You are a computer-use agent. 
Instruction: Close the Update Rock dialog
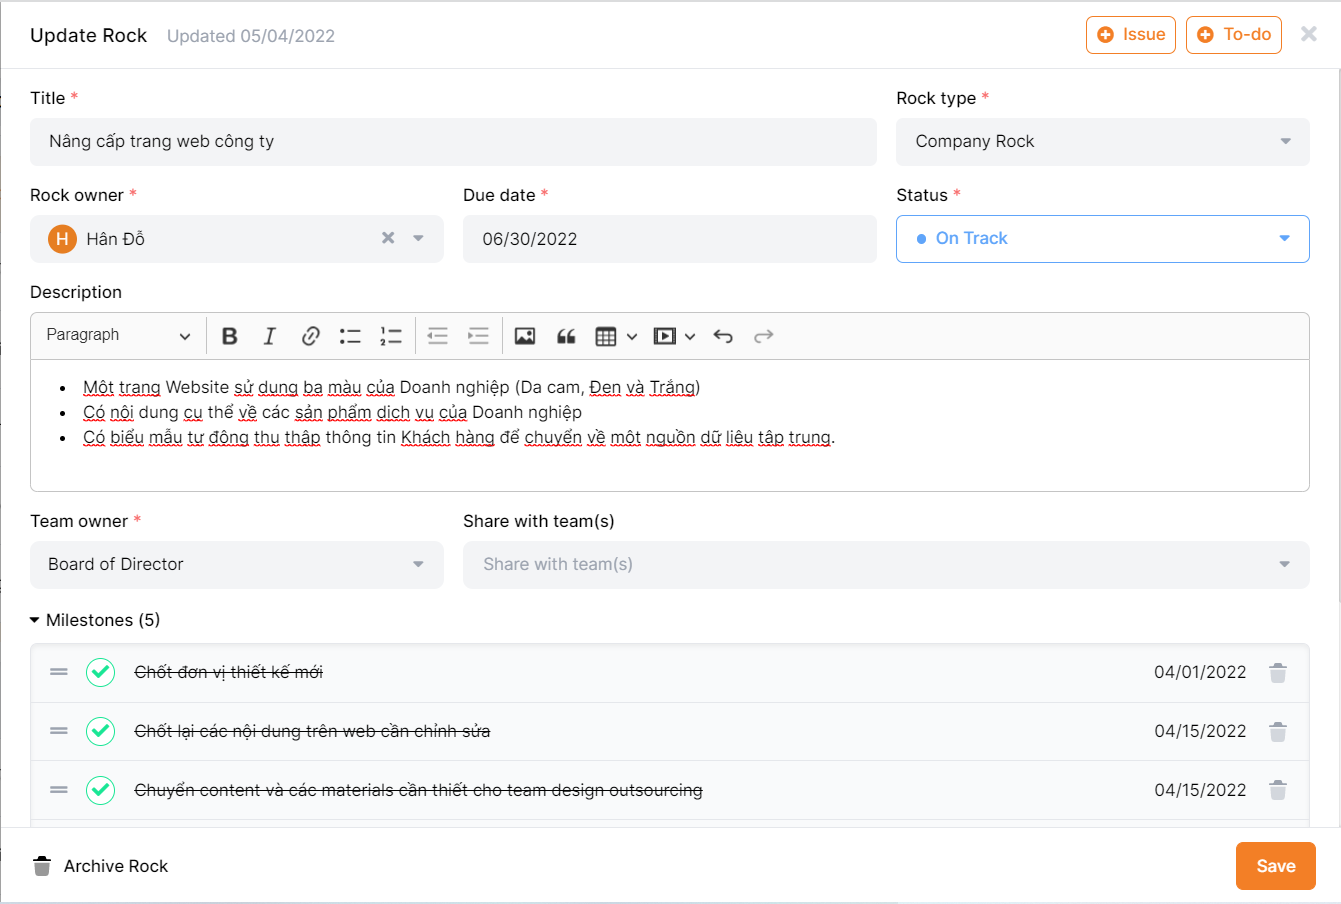[x=1308, y=34]
